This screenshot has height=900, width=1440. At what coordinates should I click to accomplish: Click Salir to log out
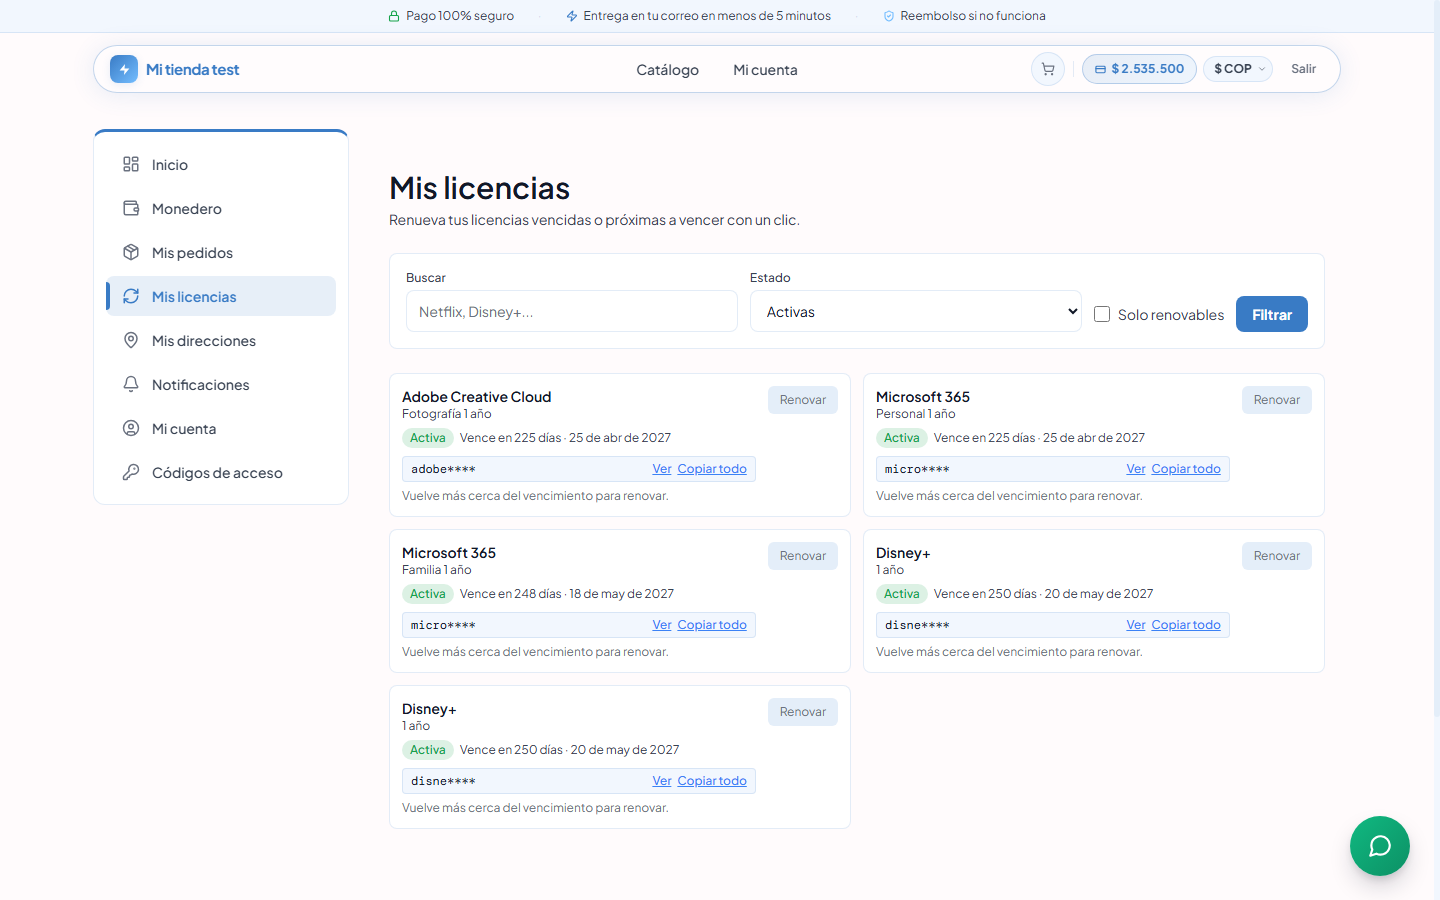(x=1303, y=69)
